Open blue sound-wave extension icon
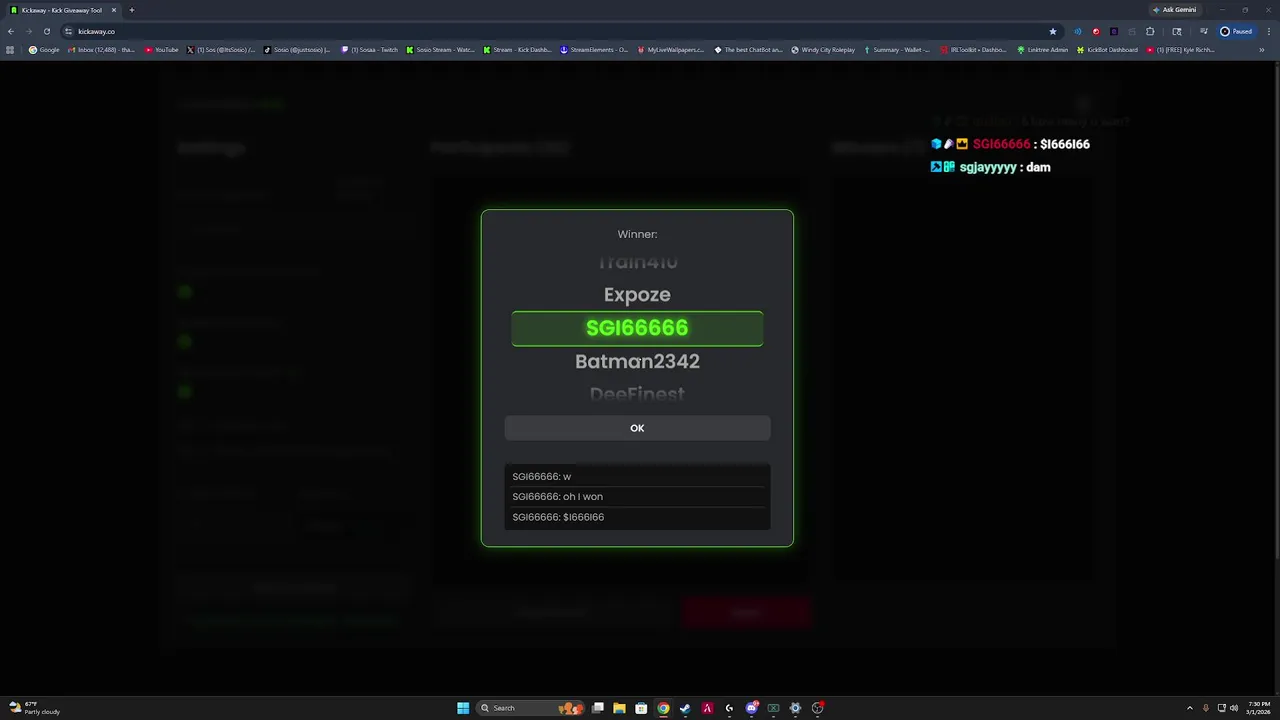1280x720 pixels. pyautogui.click(x=1078, y=31)
